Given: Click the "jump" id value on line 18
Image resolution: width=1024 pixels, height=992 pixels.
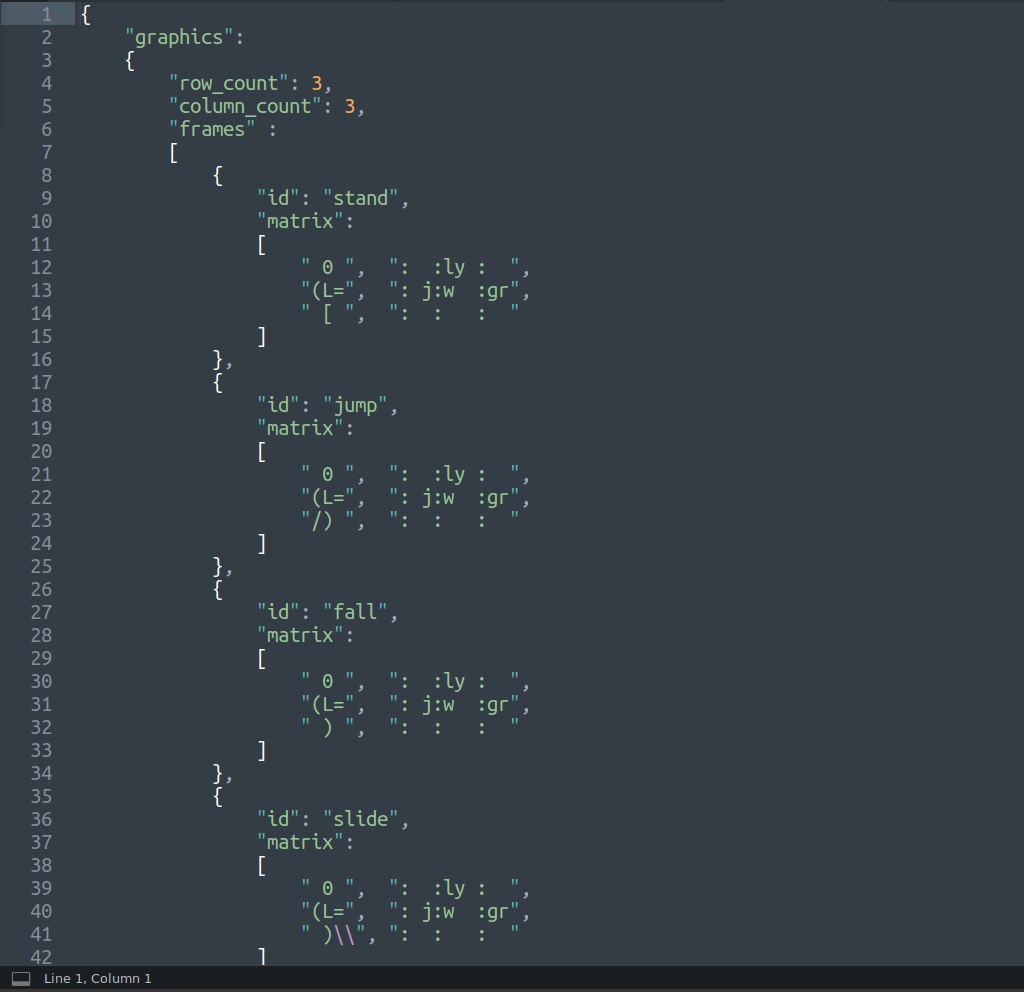Looking at the screenshot, I should point(355,406).
